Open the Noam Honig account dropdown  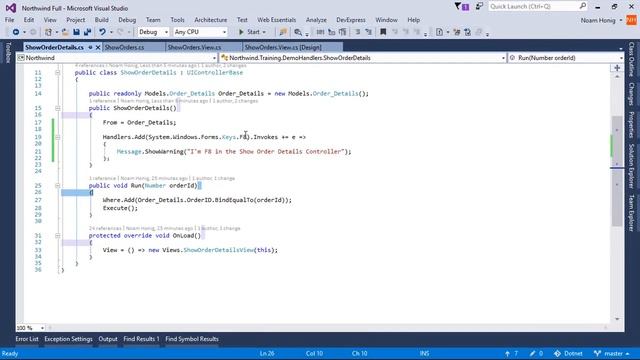(601, 20)
